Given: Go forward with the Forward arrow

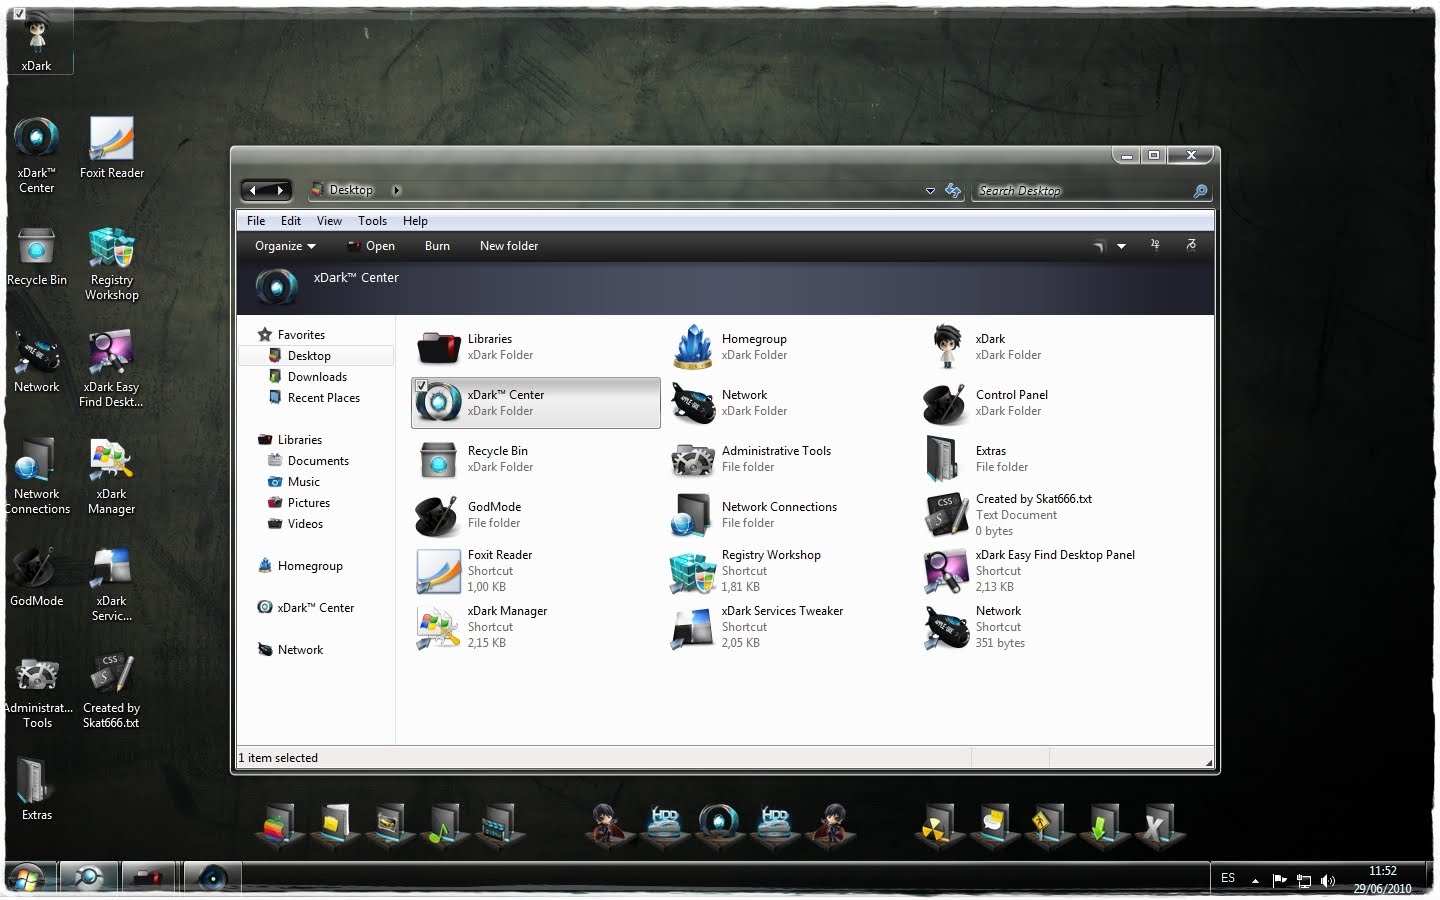Looking at the screenshot, I should pos(281,190).
